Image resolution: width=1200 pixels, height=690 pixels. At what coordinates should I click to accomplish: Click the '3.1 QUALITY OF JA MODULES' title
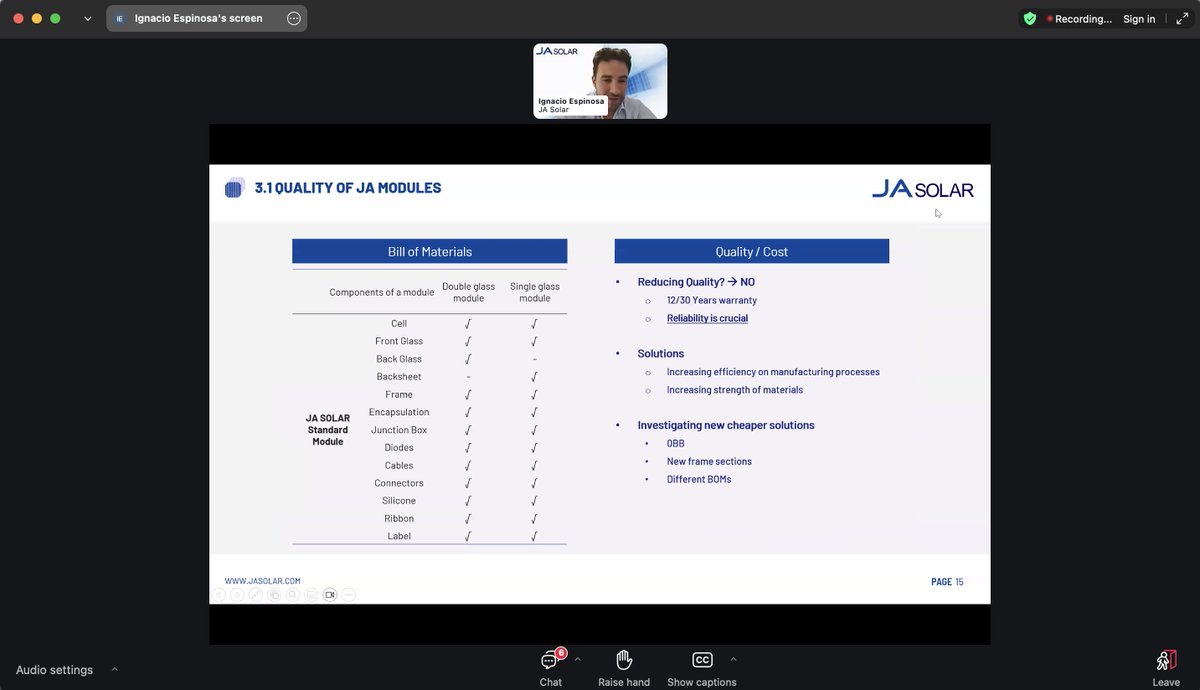pyautogui.click(x=347, y=188)
